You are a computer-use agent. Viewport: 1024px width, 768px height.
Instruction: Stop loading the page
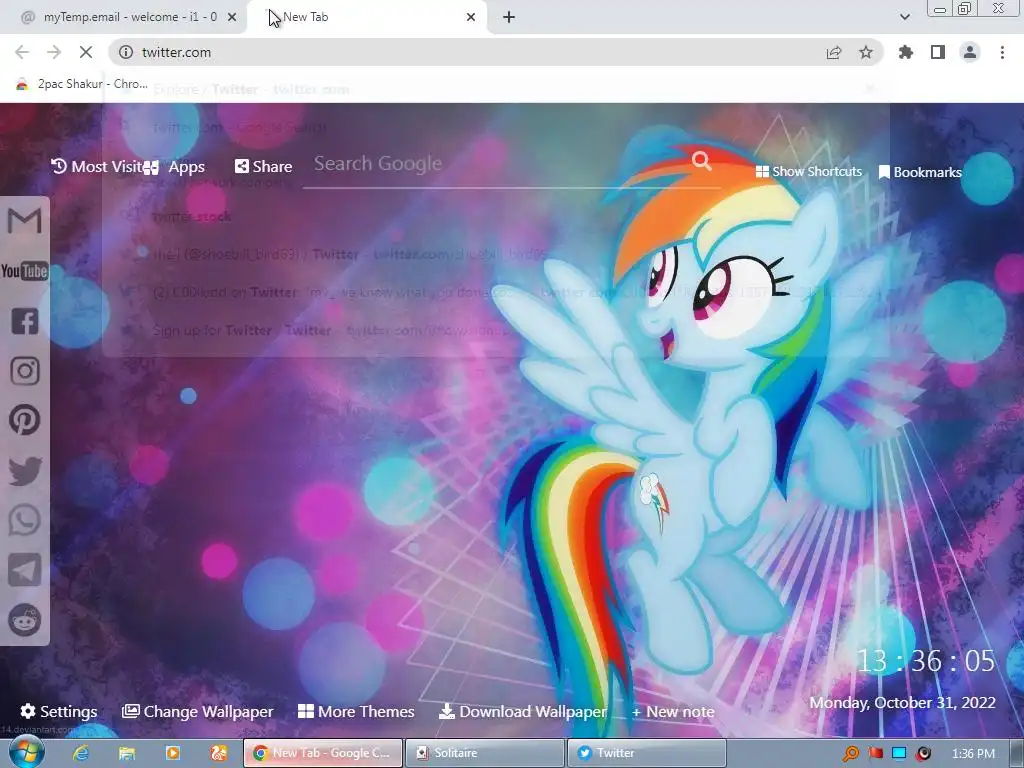pyautogui.click(x=86, y=52)
